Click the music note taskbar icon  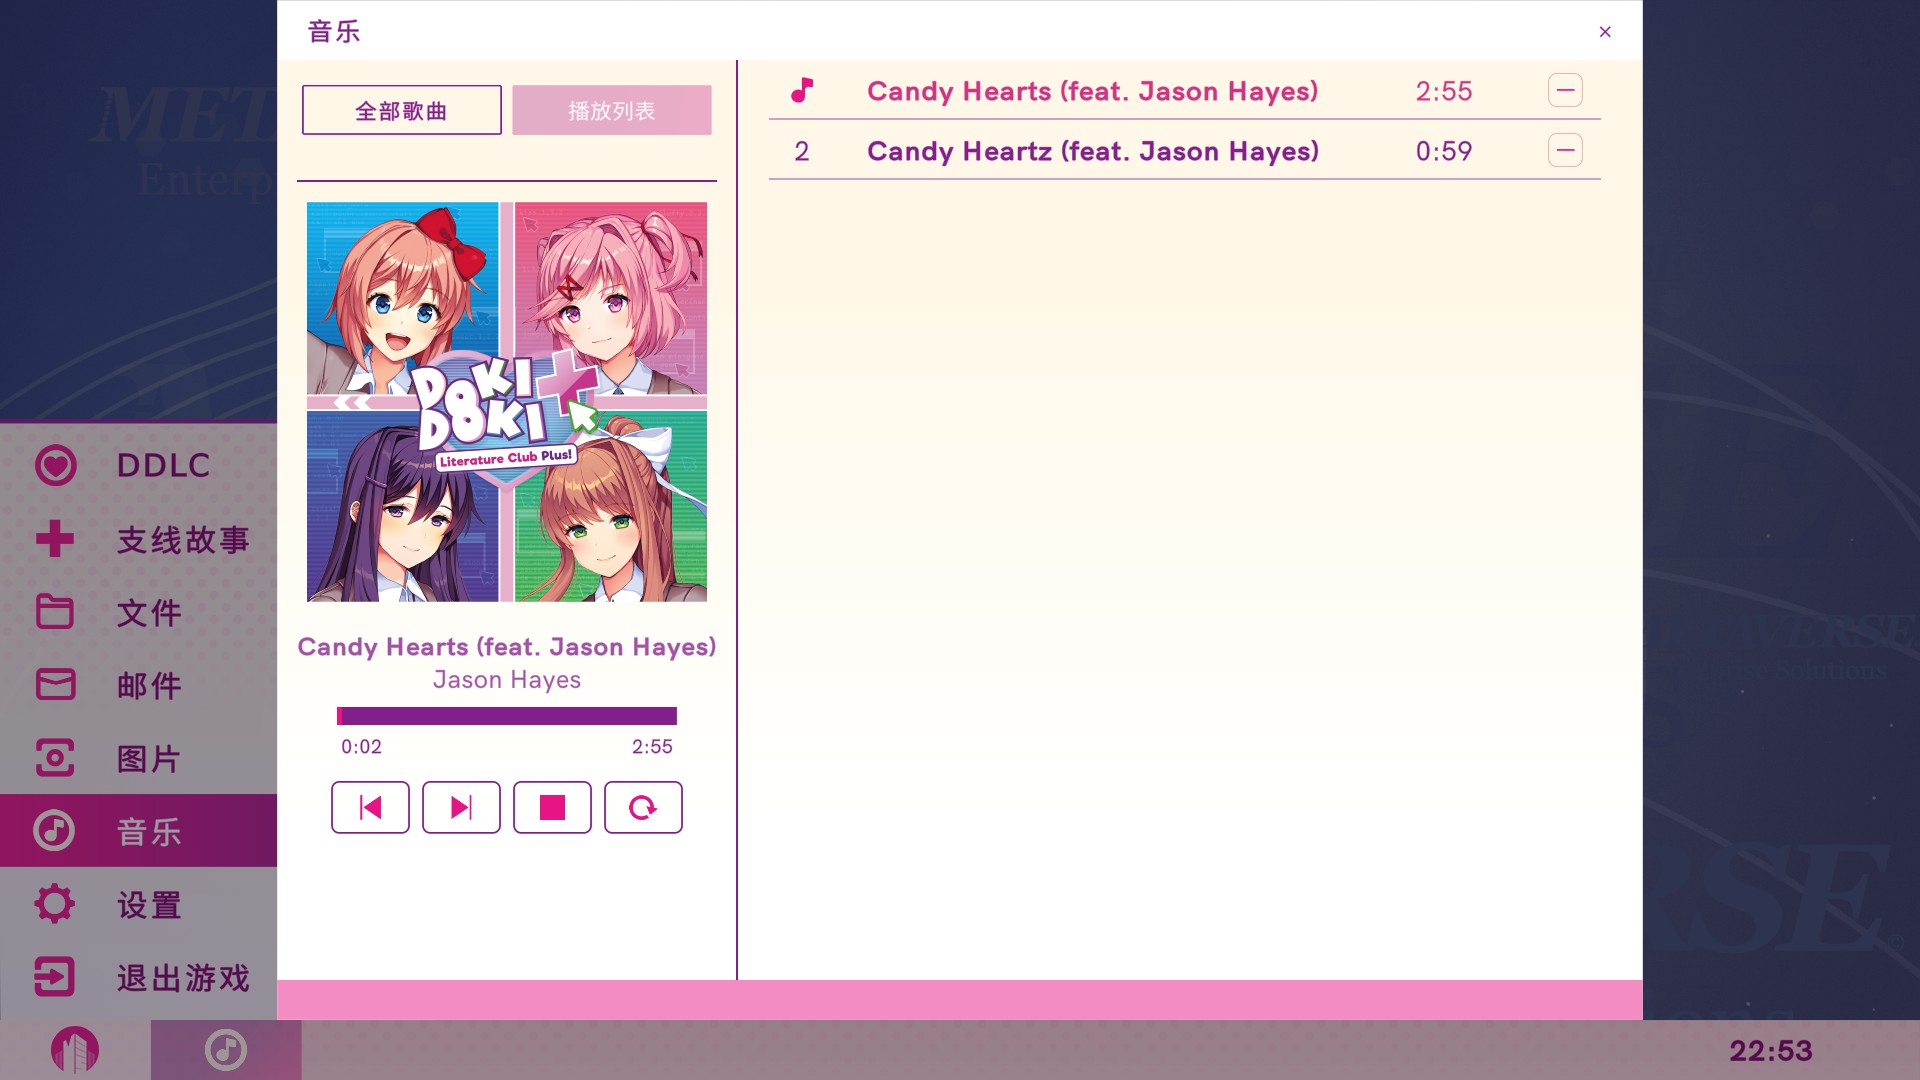pos(226,1050)
